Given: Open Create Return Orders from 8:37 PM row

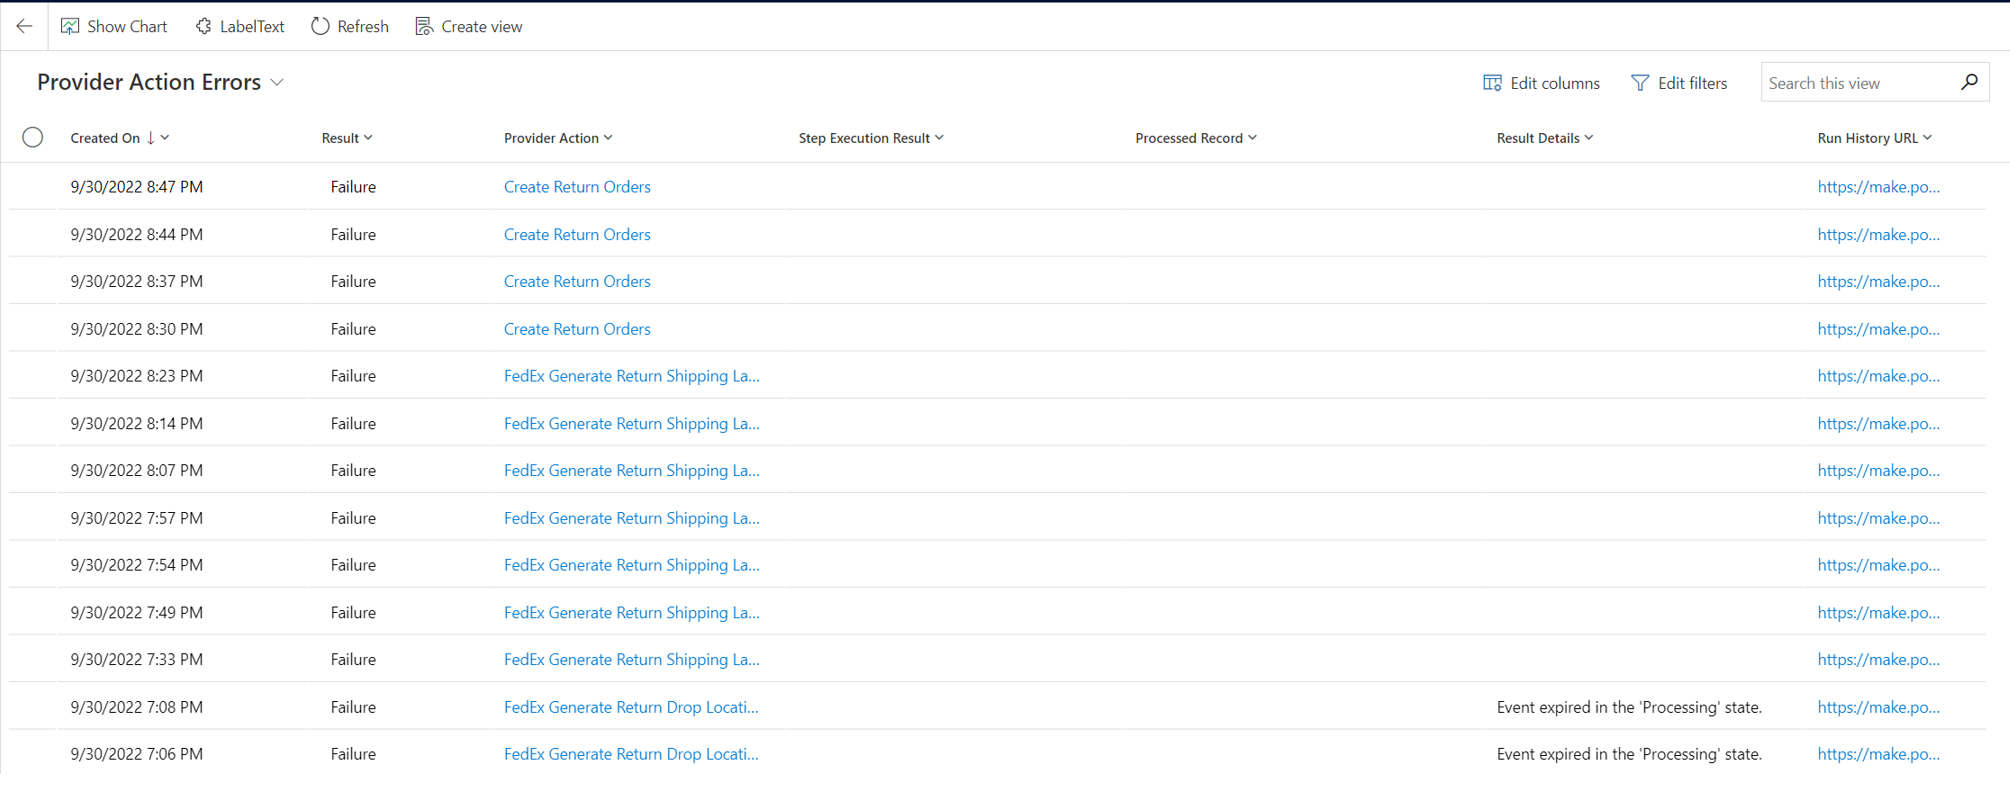Looking at the screenshot, I should [x=577, y=281].
